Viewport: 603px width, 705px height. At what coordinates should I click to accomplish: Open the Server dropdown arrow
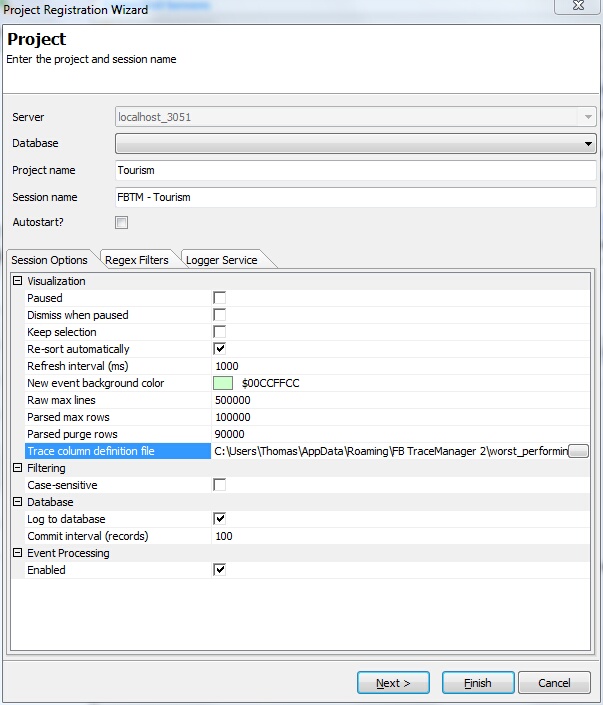tap(588, 117)
